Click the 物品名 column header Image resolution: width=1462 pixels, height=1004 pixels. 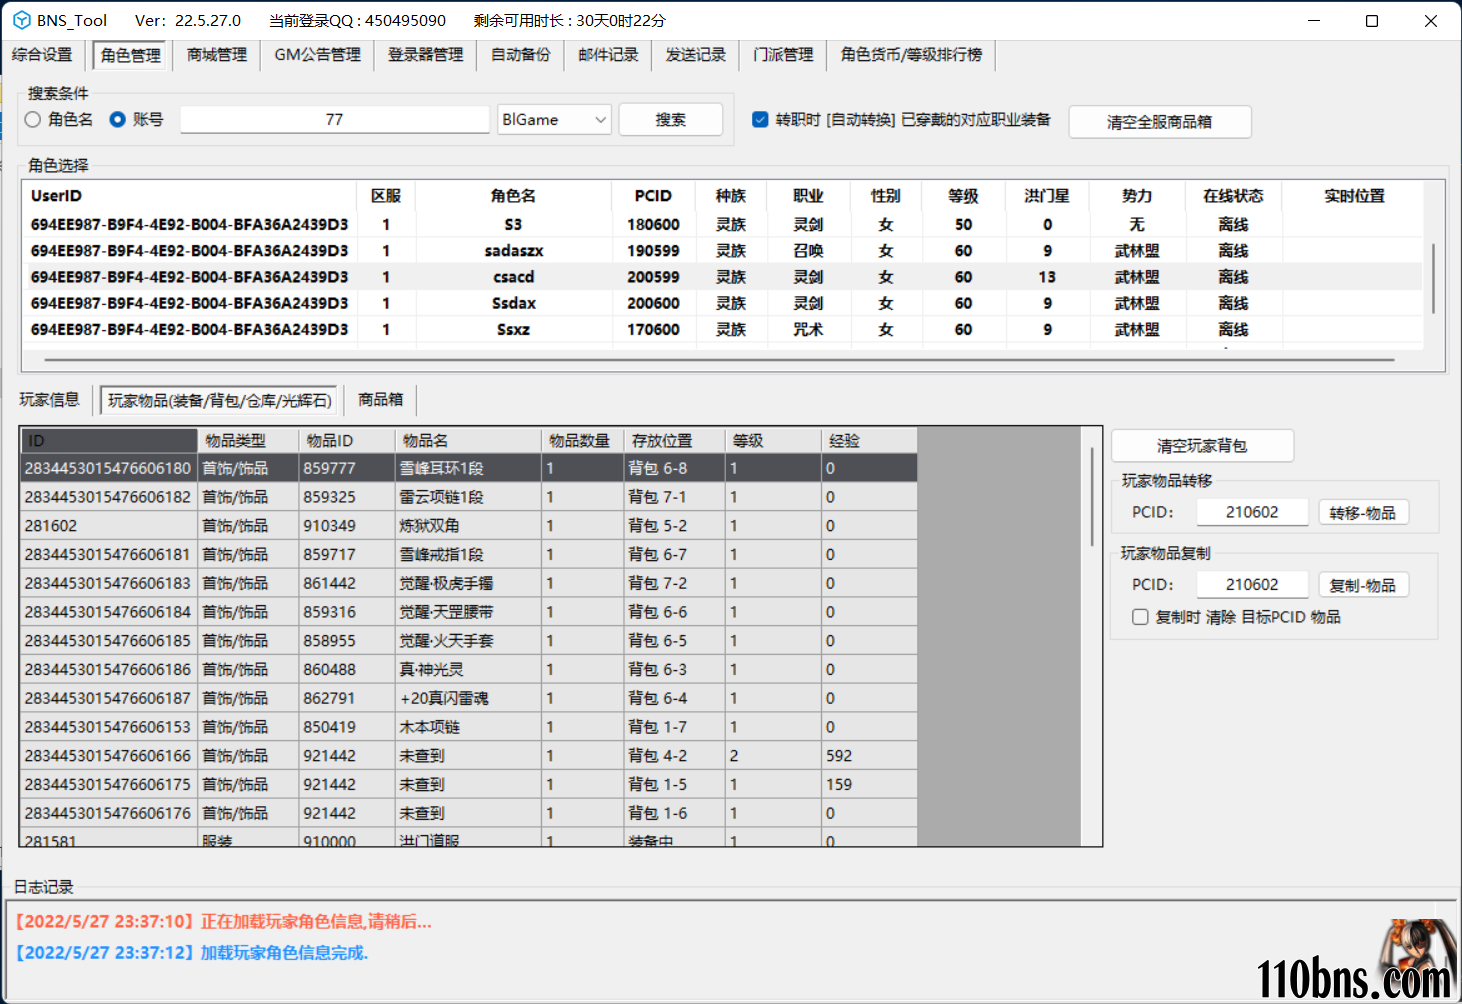469,441
